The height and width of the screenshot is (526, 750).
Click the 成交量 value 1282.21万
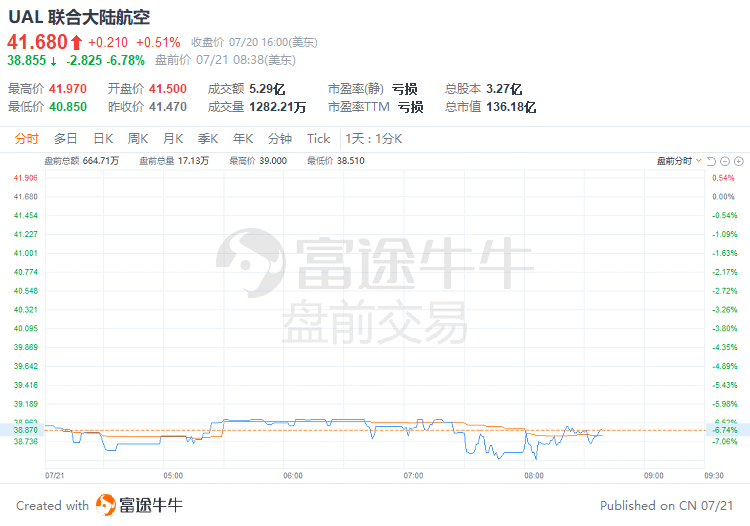277,107
